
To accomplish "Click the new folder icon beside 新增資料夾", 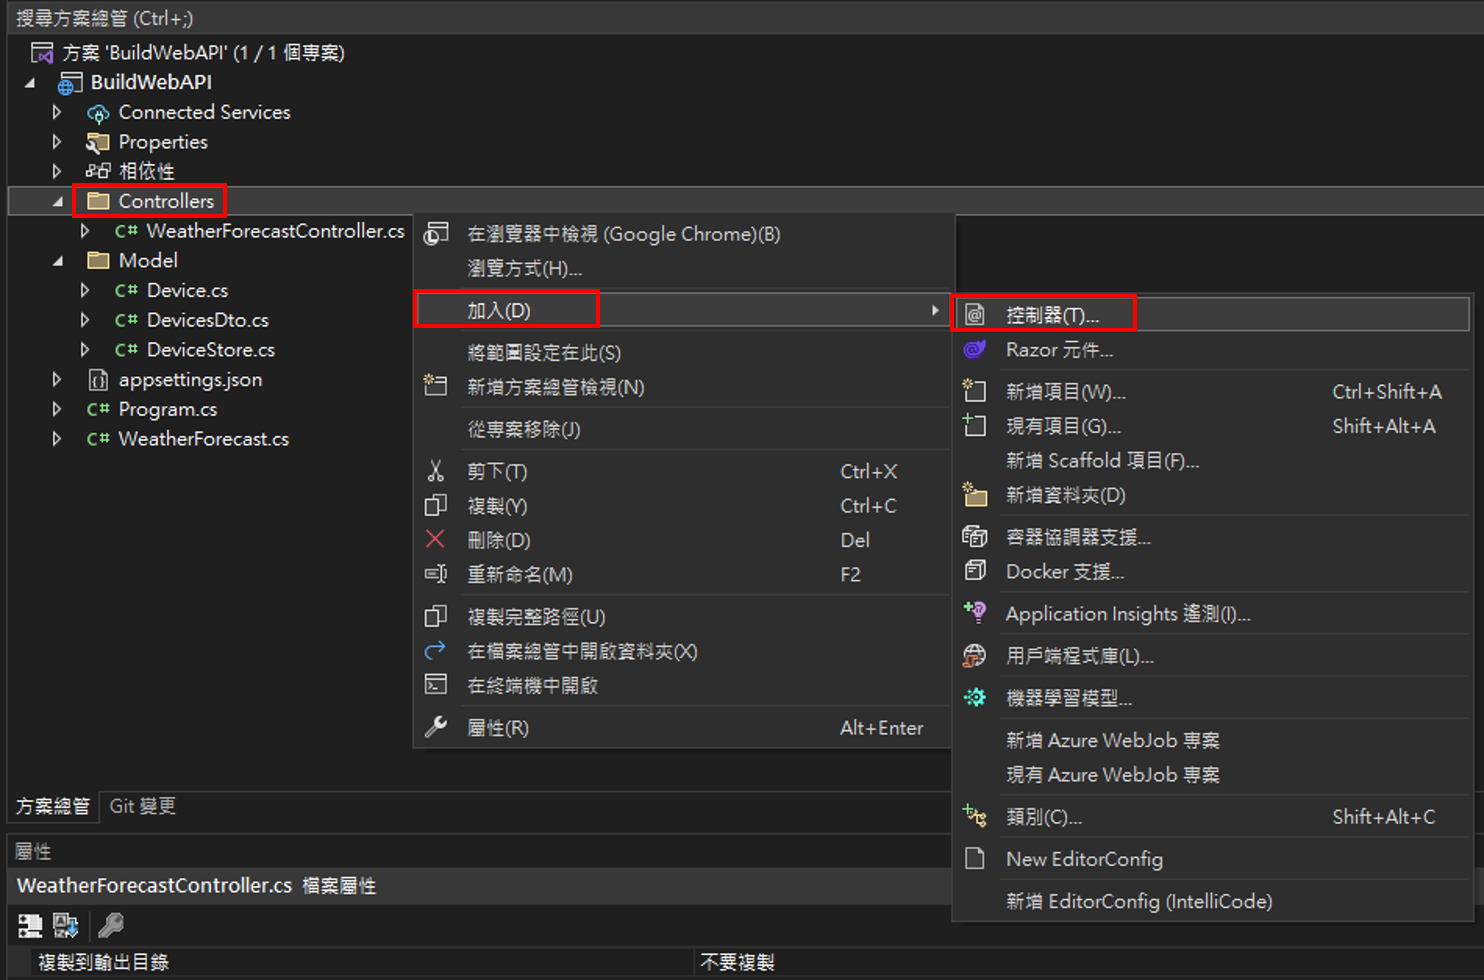I will coord(975,494).
